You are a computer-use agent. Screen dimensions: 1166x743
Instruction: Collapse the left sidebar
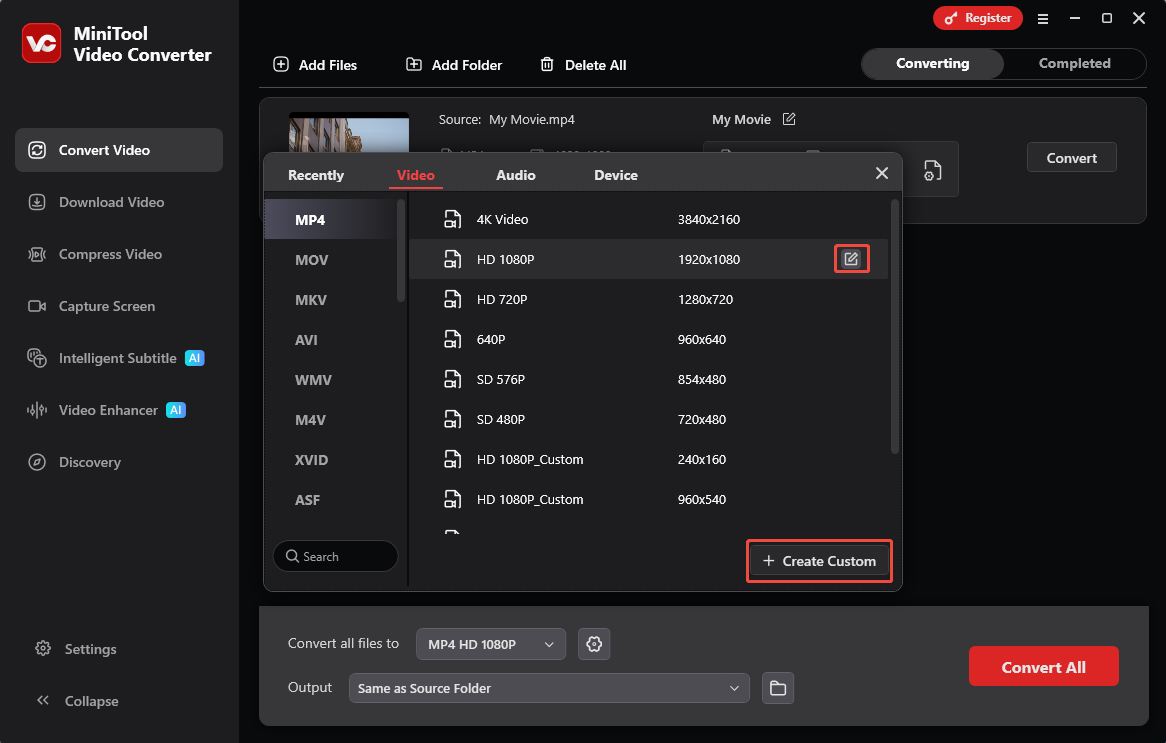(77, 701)
